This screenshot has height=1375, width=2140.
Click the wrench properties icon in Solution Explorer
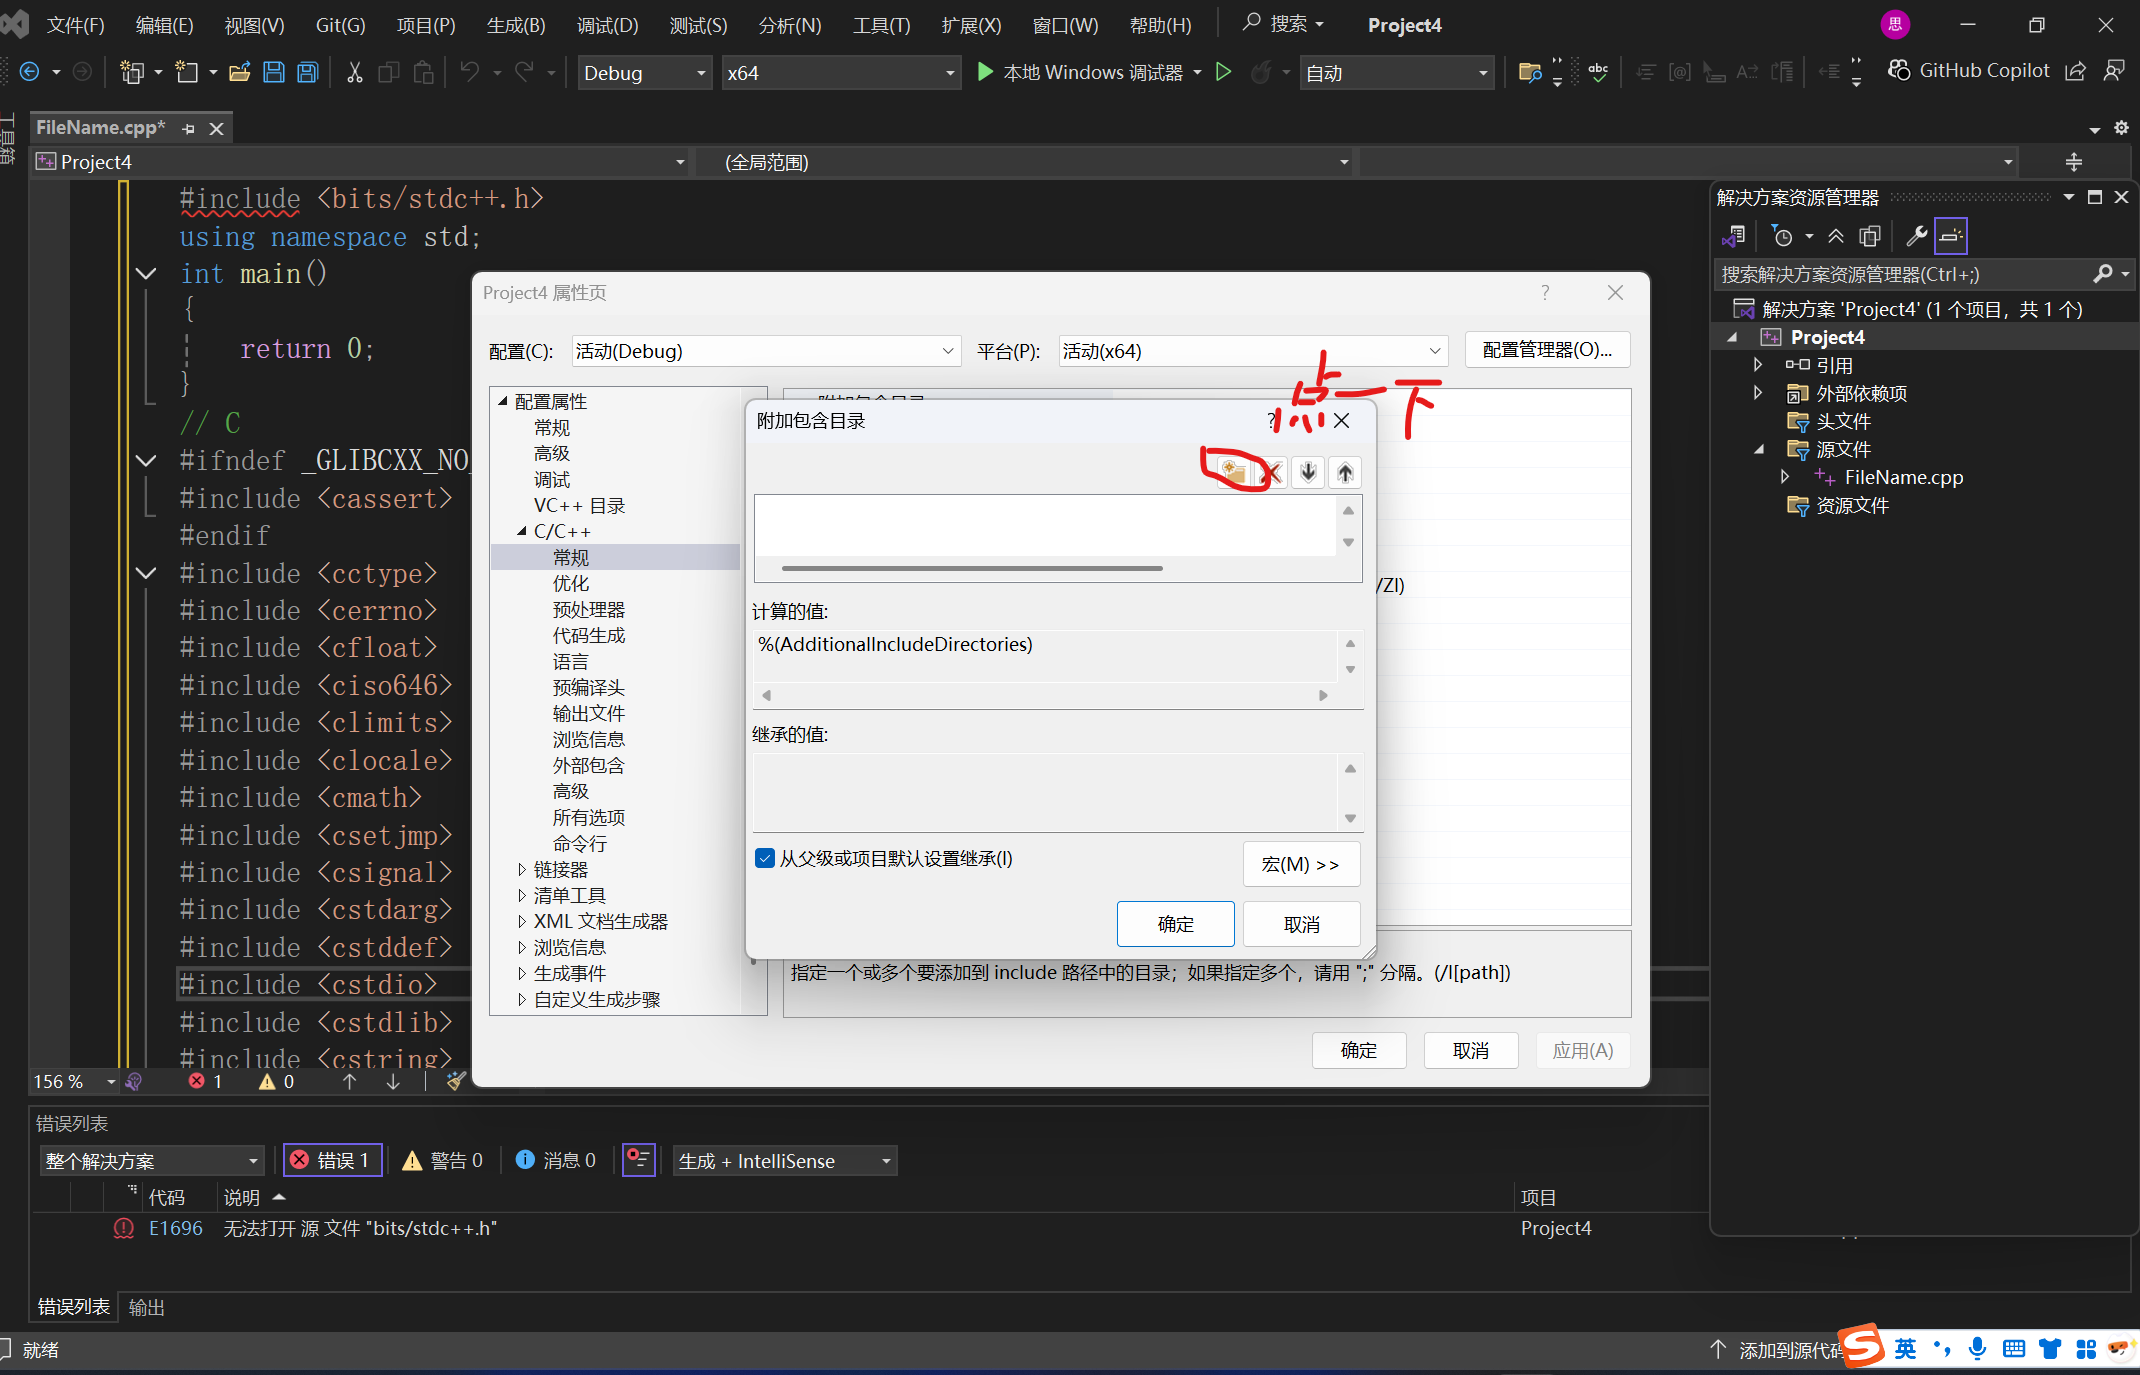[1916, 236]
